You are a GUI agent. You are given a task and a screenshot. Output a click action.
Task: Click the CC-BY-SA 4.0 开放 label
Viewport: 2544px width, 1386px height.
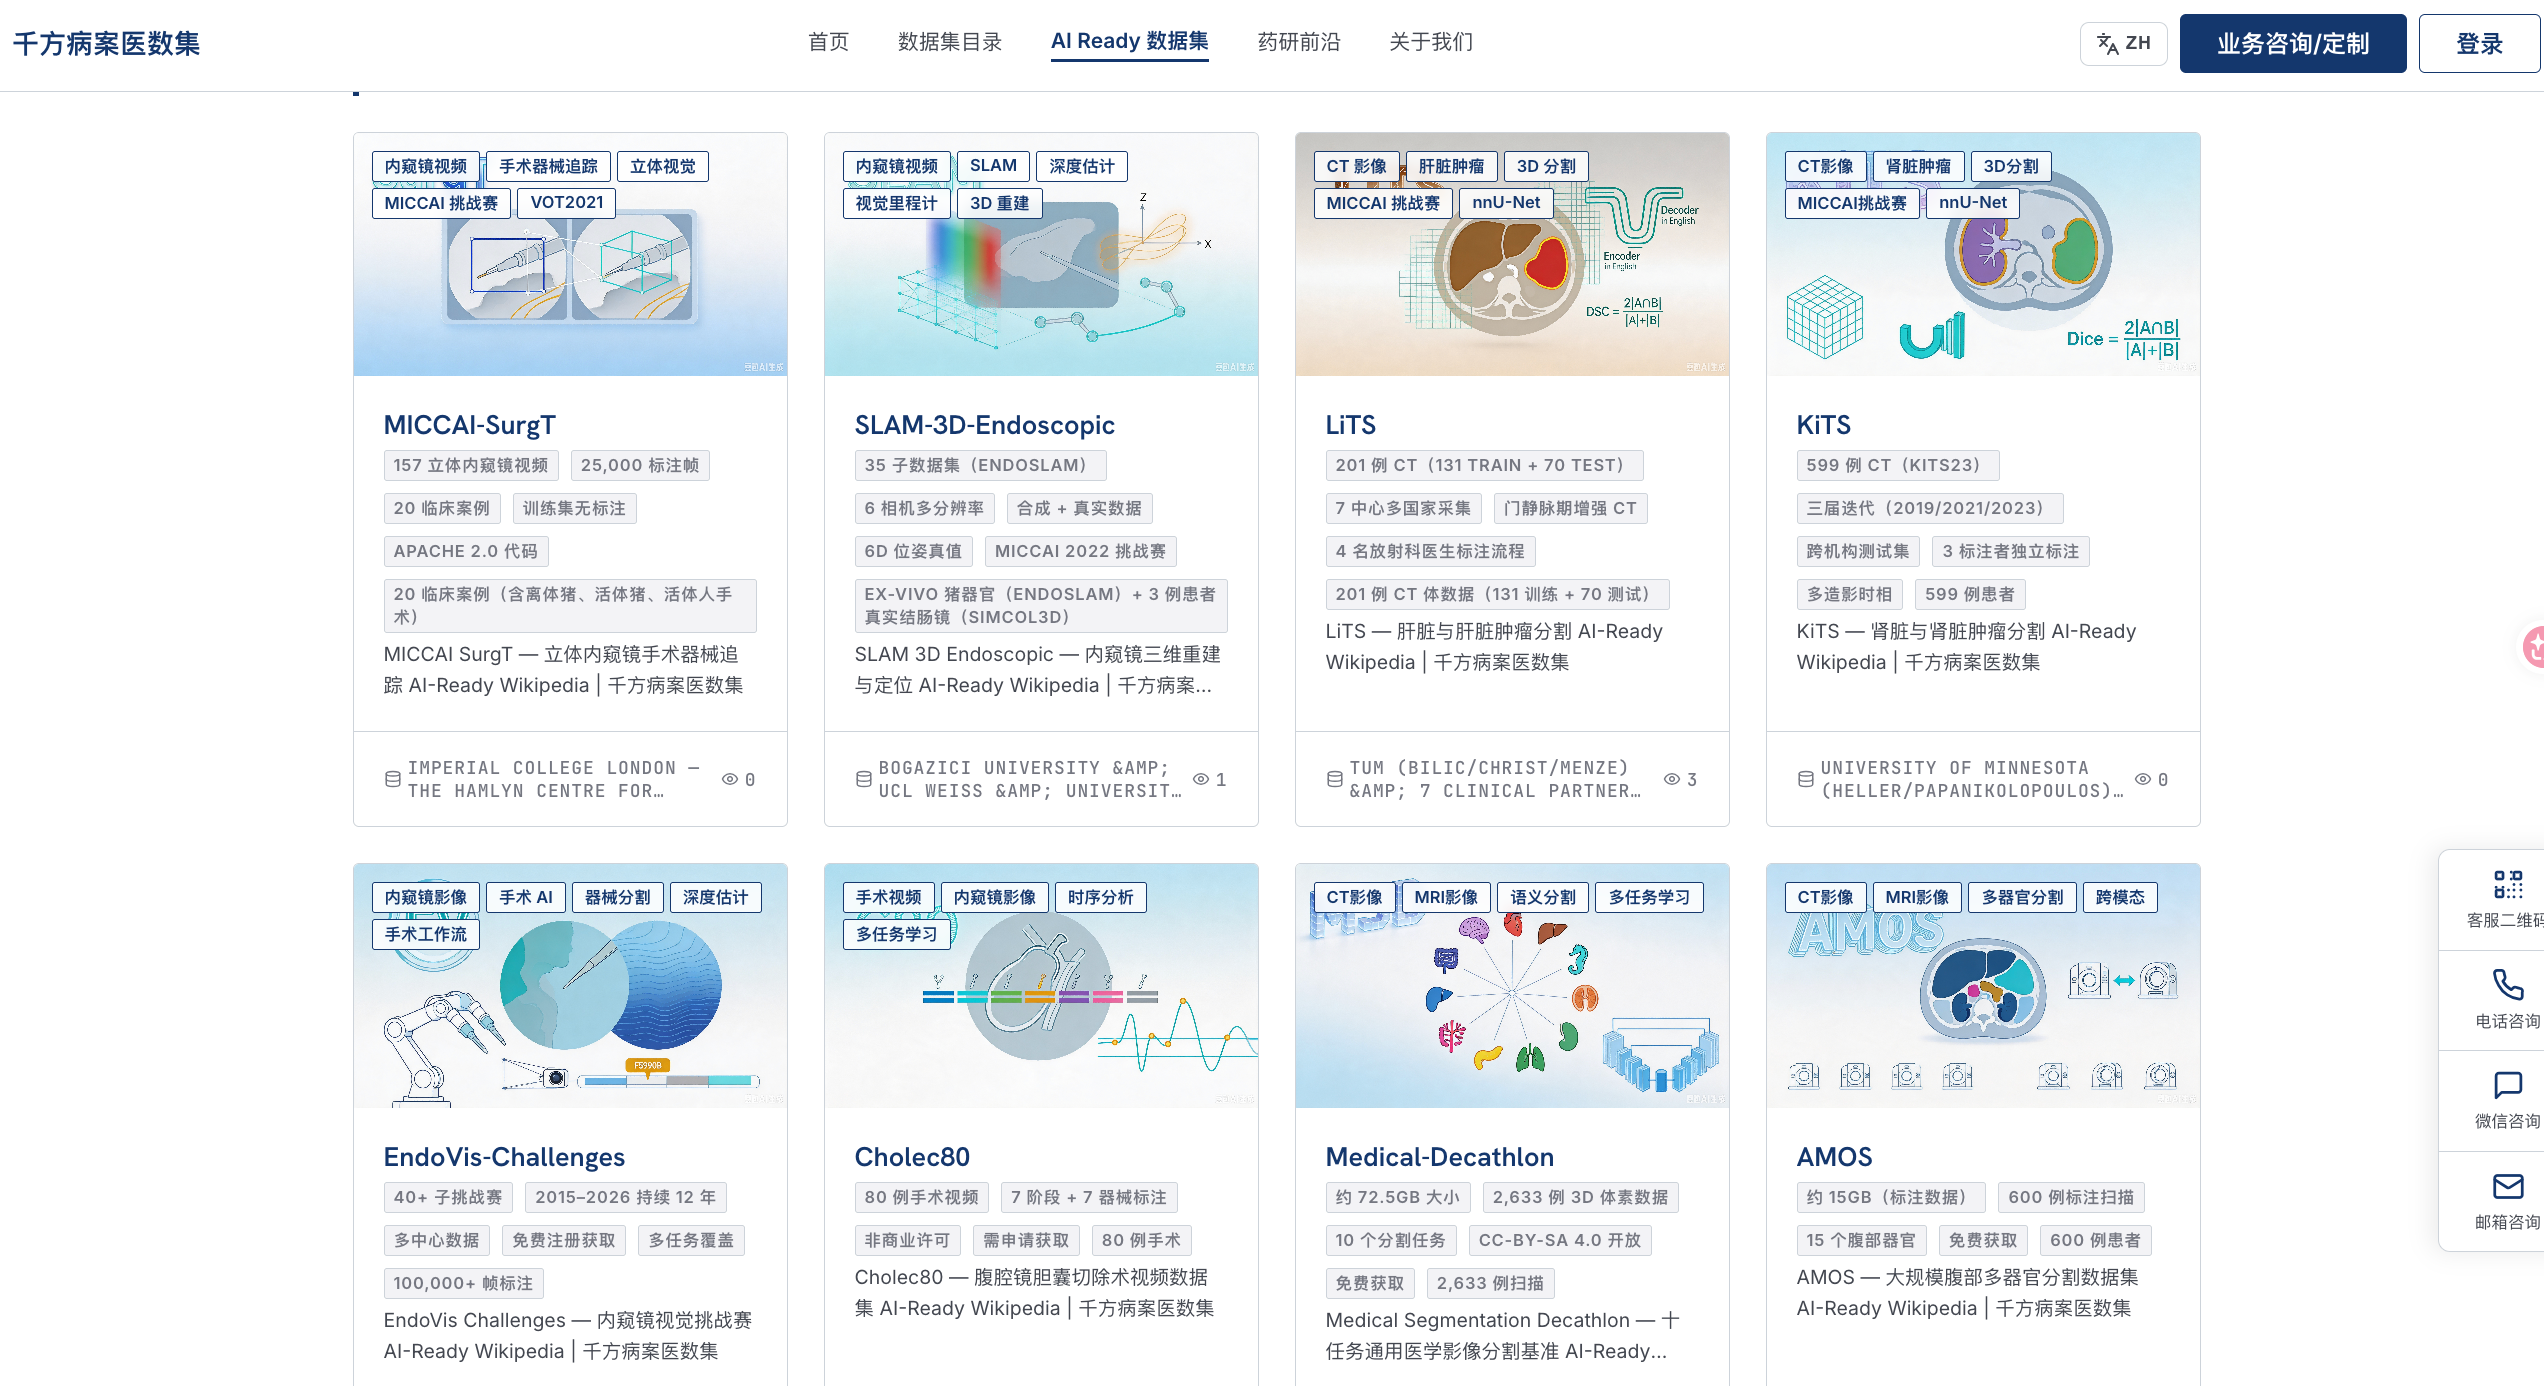click(x=1560, y=1240)
